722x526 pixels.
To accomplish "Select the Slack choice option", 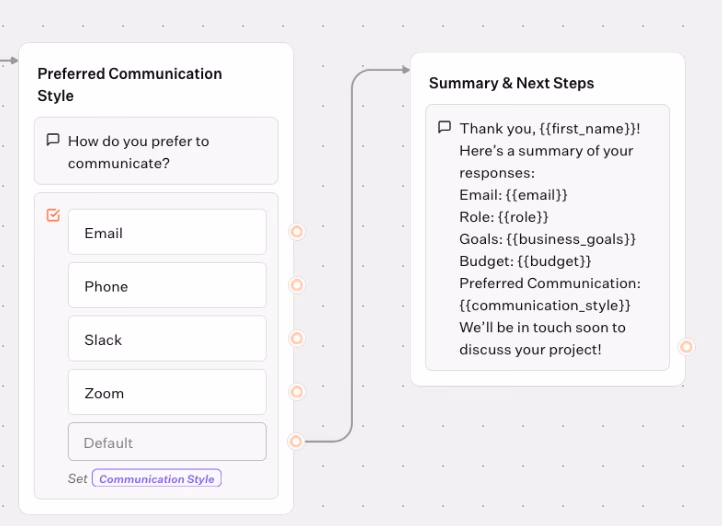I will (167, 340).
